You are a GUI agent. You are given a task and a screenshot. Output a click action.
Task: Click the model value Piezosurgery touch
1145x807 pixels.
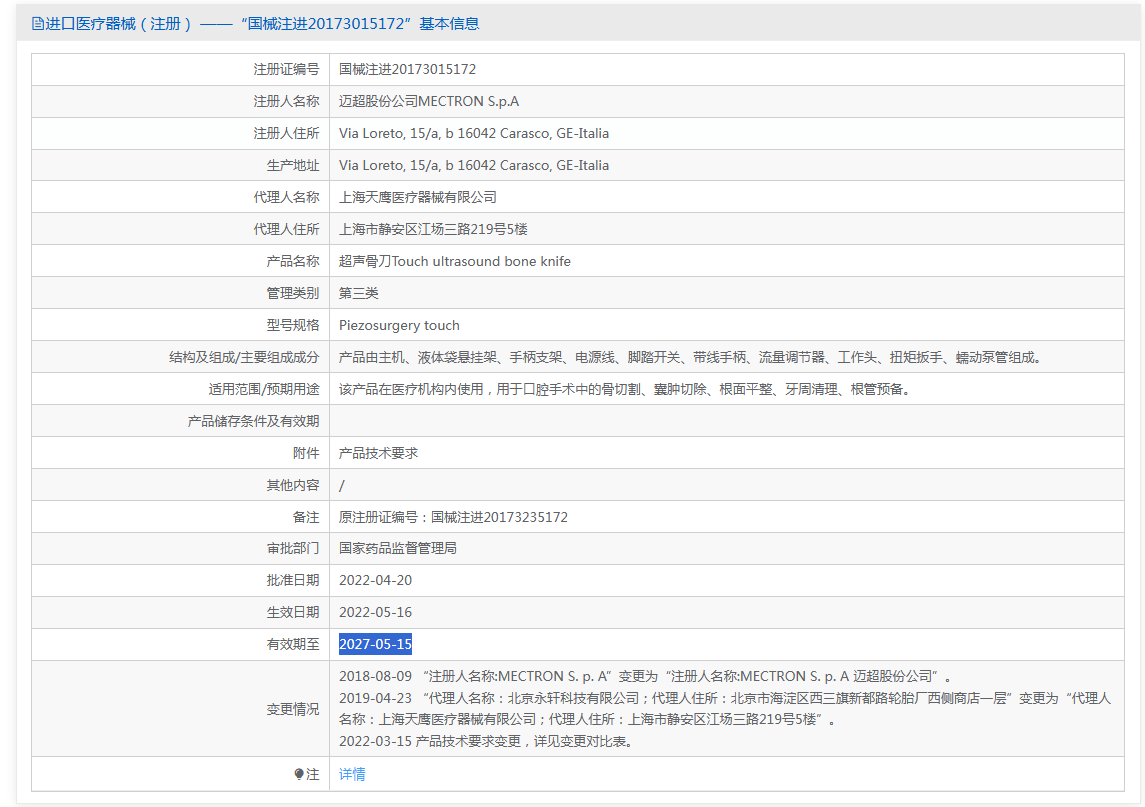pyautogui.click(x=399, y=325)
